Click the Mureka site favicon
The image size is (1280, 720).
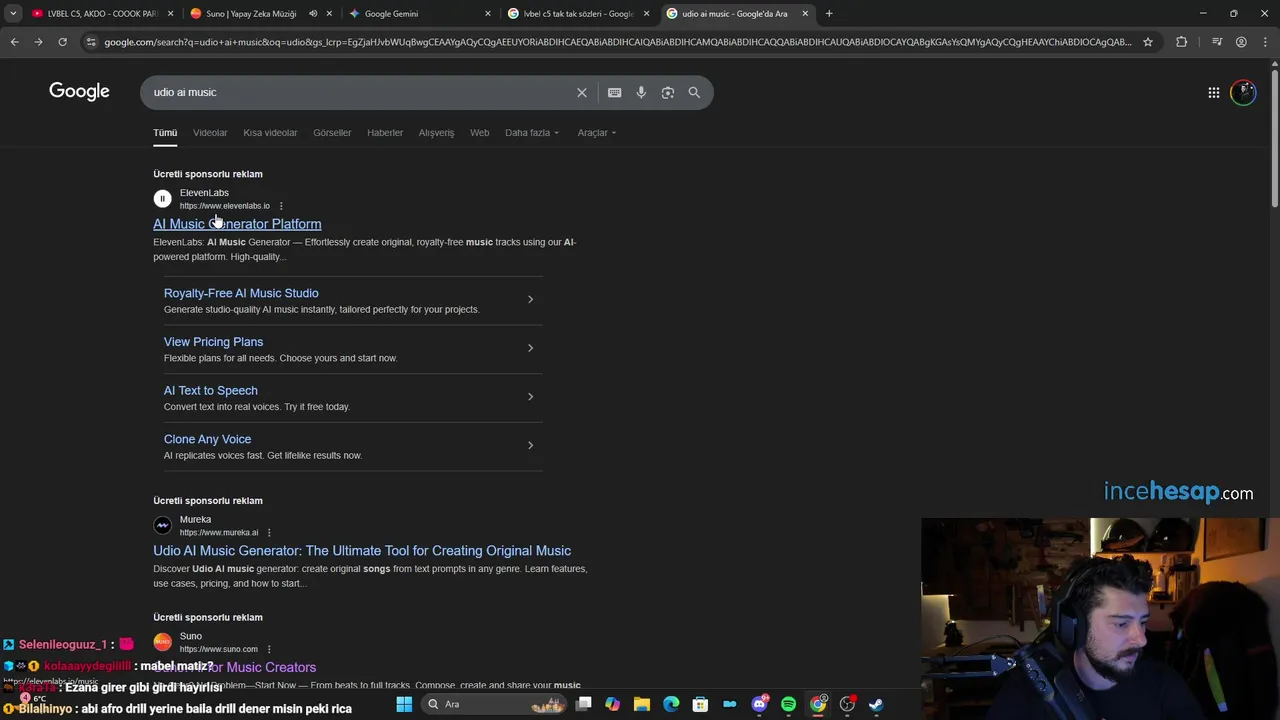tap(162, 525)
